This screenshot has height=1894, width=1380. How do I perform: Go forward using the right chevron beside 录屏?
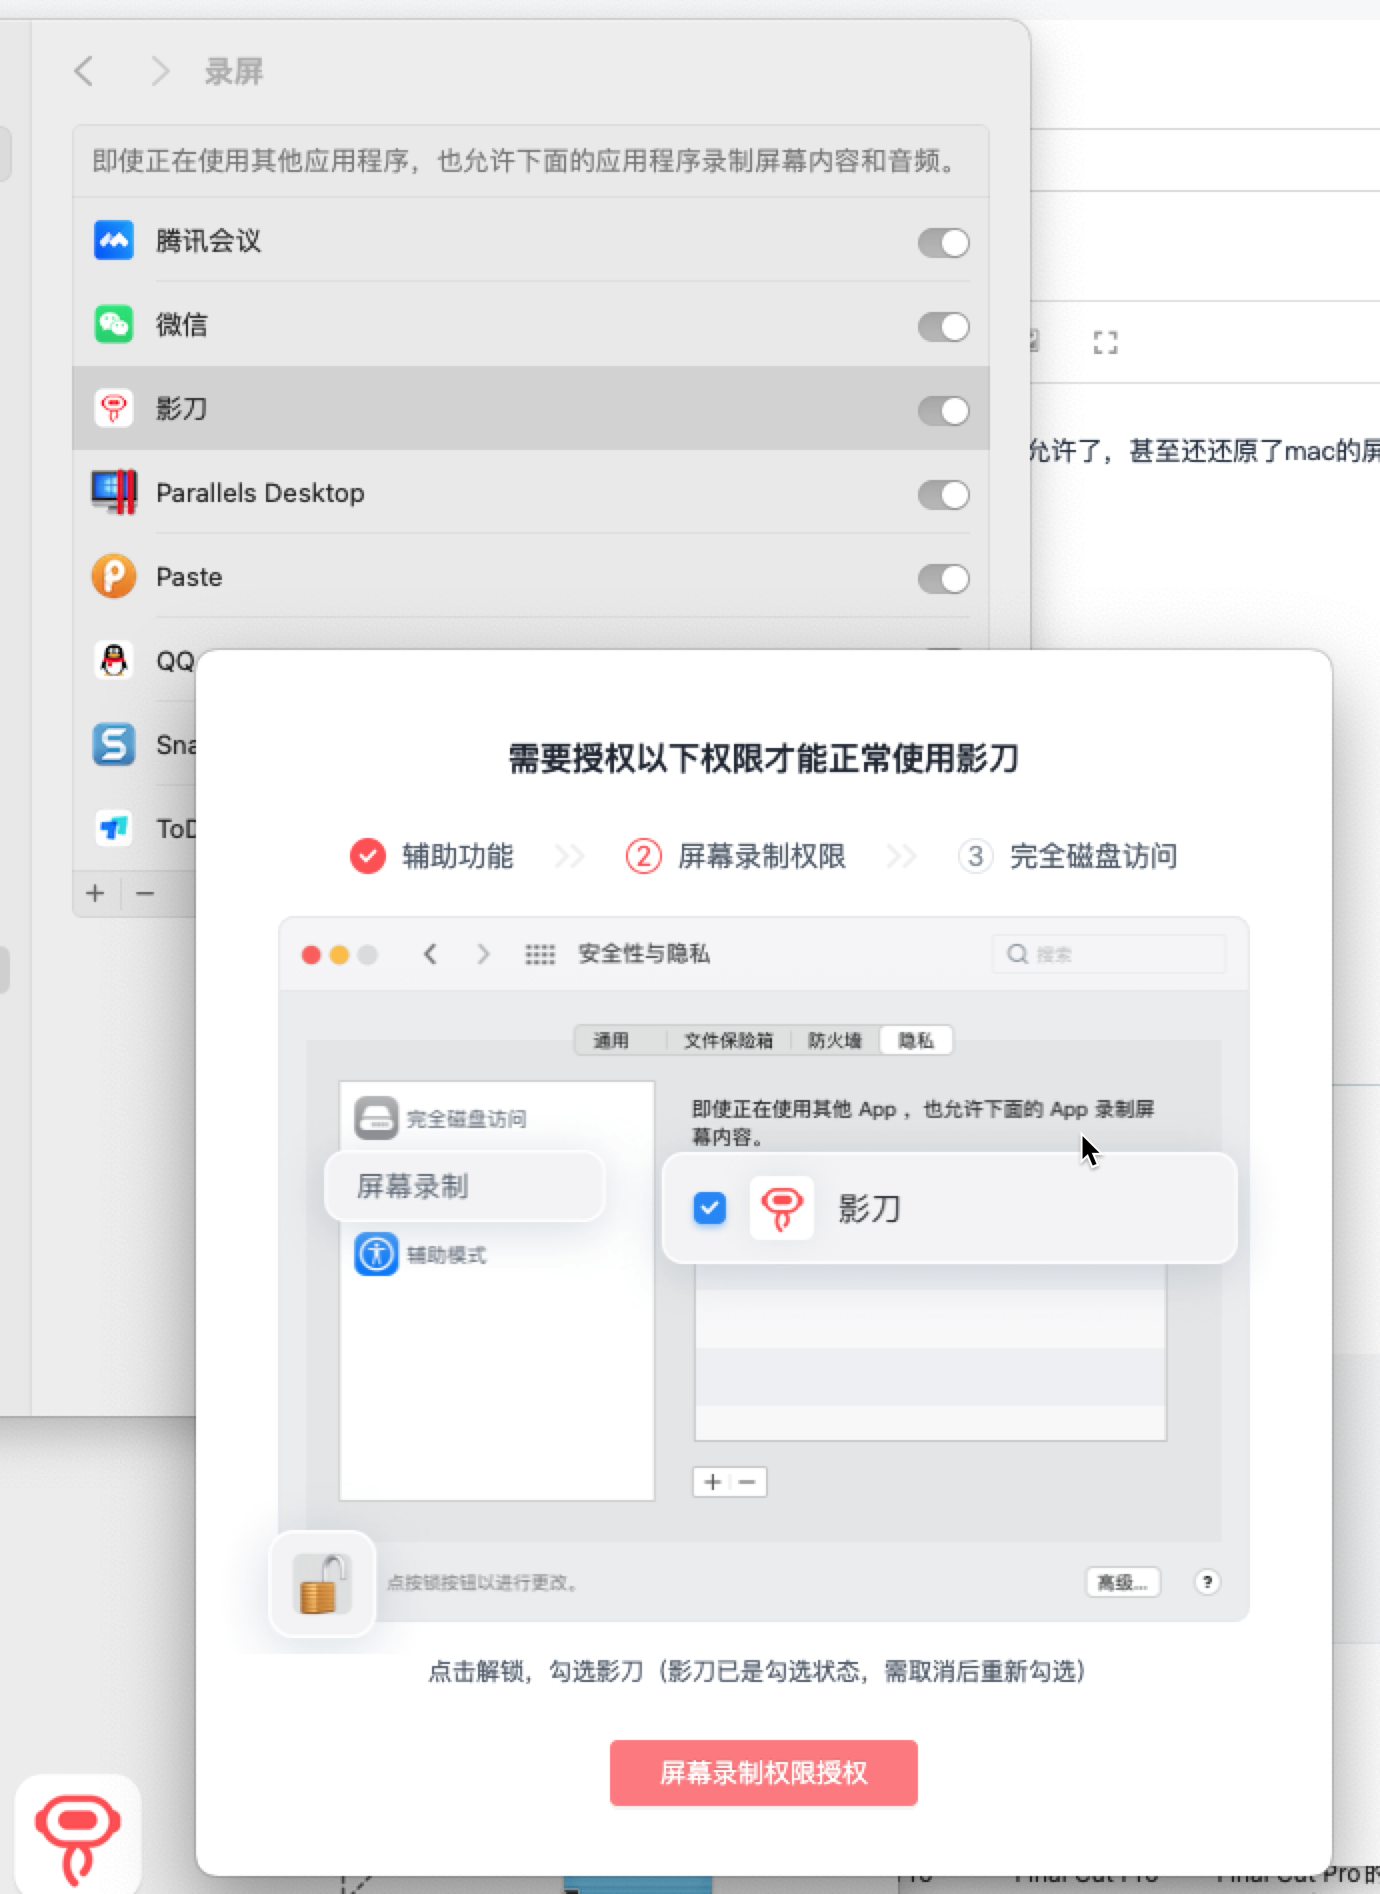tap(160, 71)
